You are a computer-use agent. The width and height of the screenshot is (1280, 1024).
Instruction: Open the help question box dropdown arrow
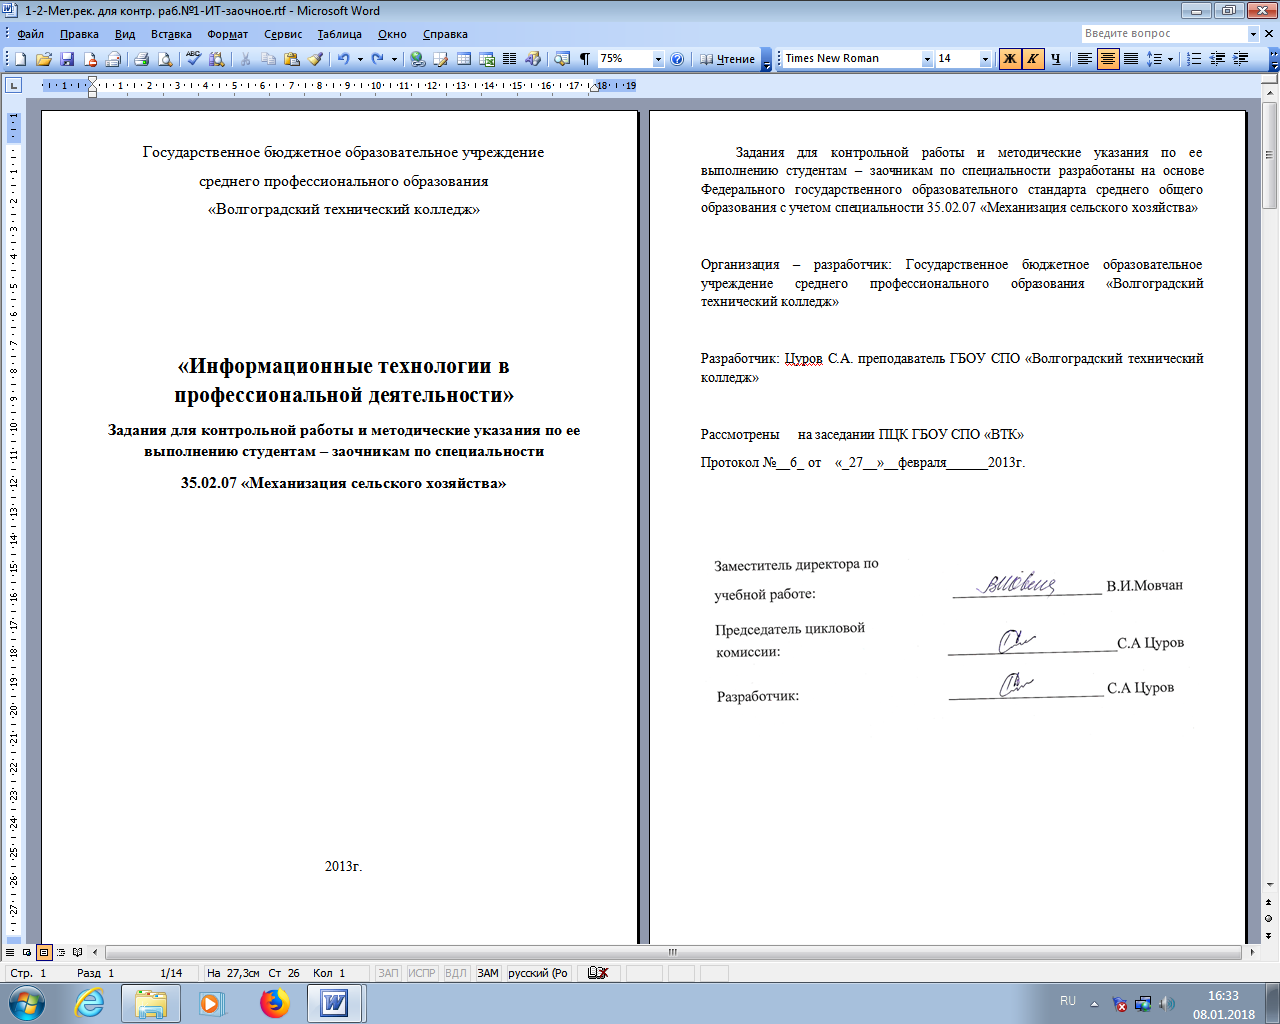(1253, 33)
